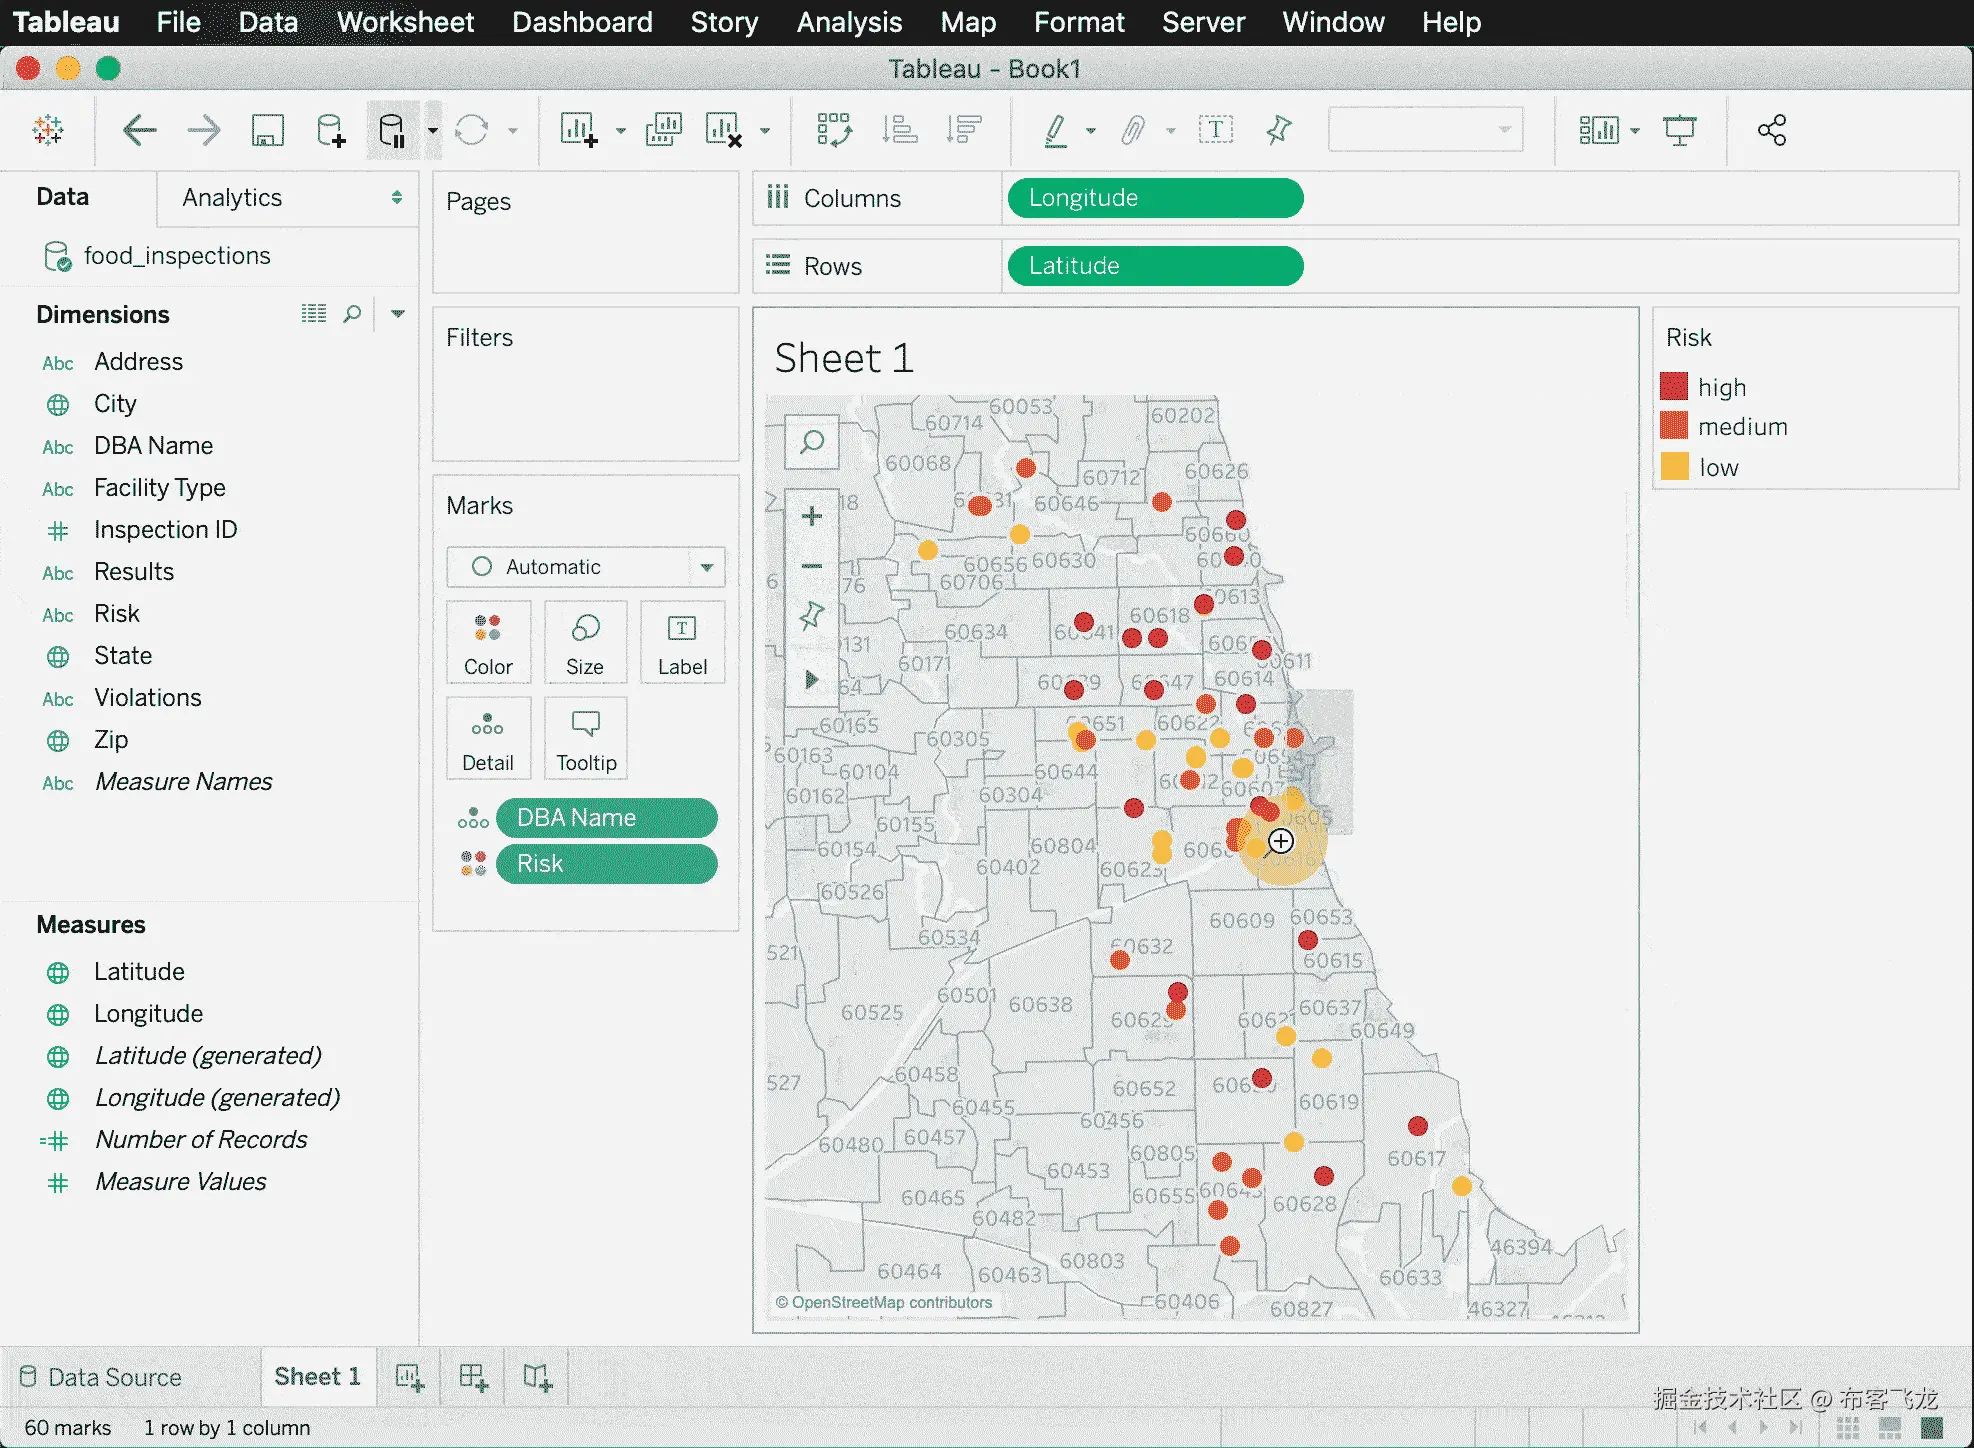
Task: Click the Sort Ascending toolbar icon
Action: click(x=899, y=130)
